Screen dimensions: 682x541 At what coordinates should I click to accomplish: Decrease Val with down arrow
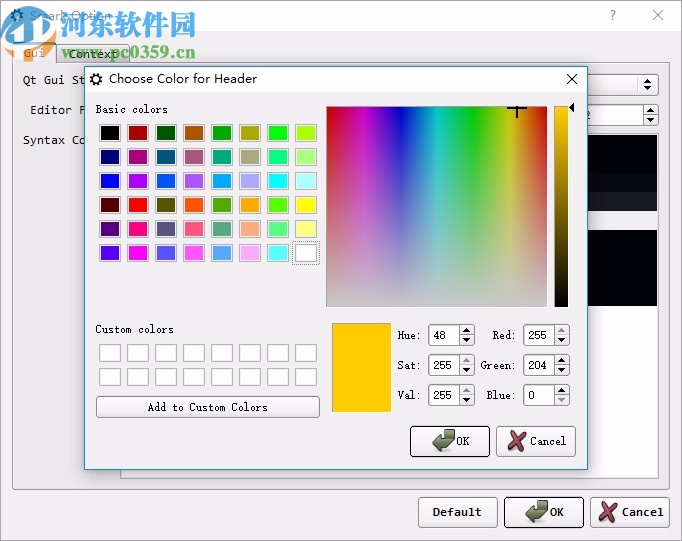coord(467,400)
